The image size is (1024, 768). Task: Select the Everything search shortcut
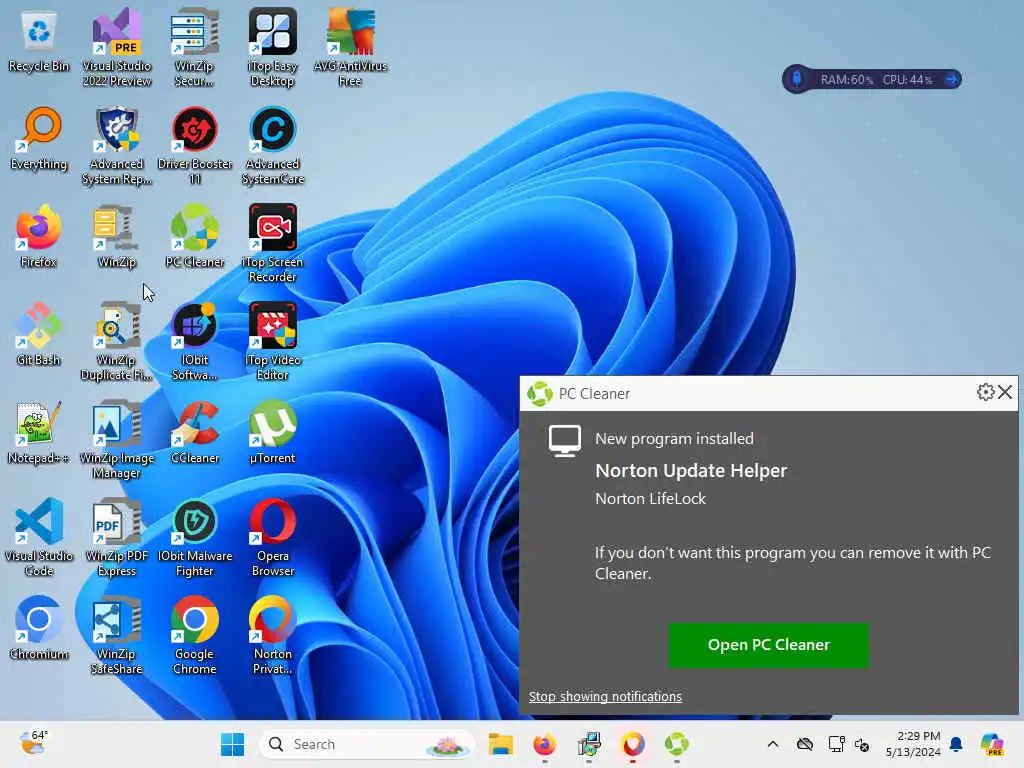39,138
